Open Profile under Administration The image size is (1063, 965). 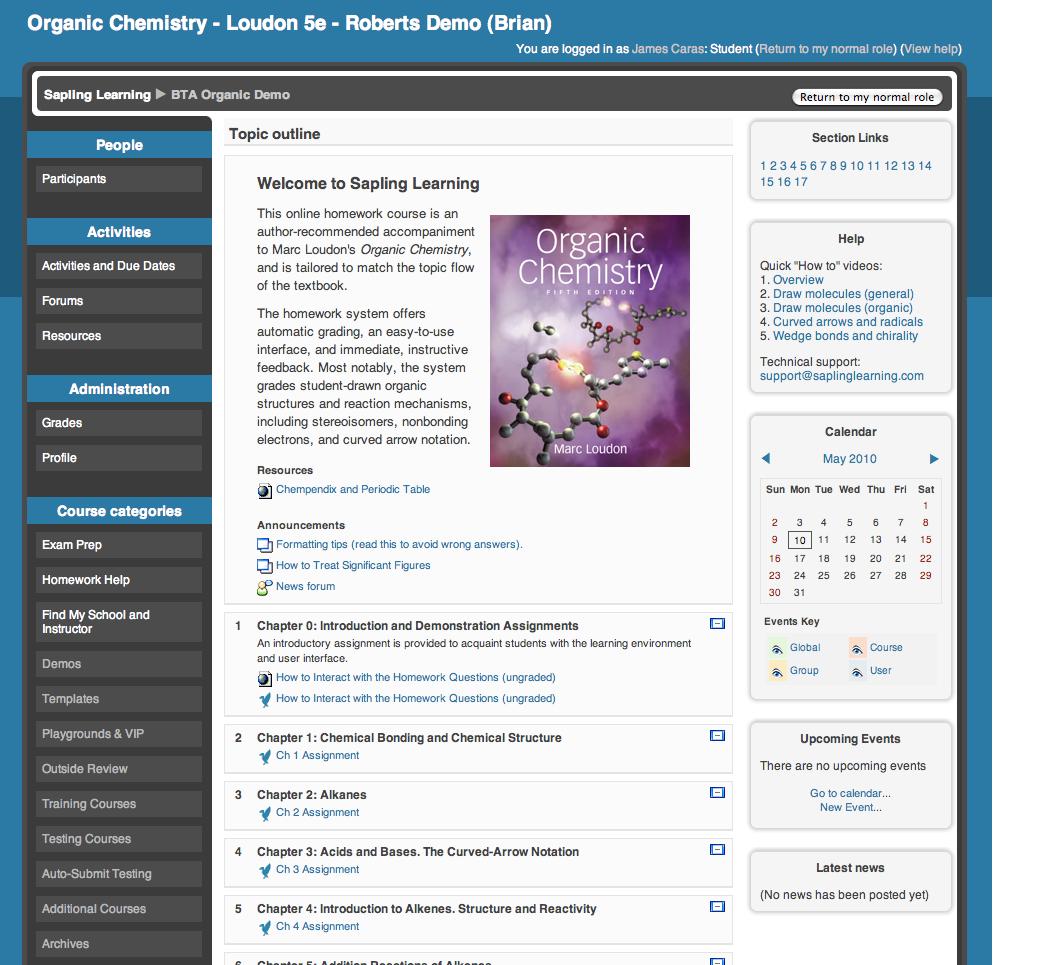[x=119, y=458]
